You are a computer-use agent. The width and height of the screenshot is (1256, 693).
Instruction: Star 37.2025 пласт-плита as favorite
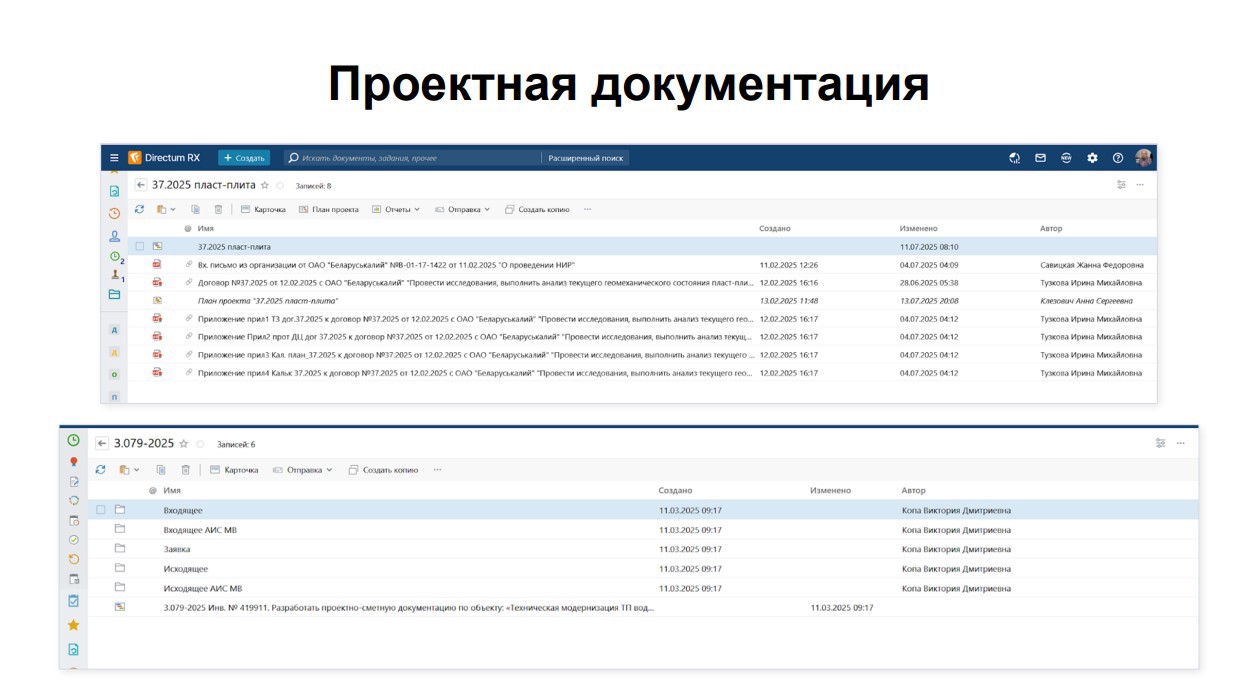265,185
